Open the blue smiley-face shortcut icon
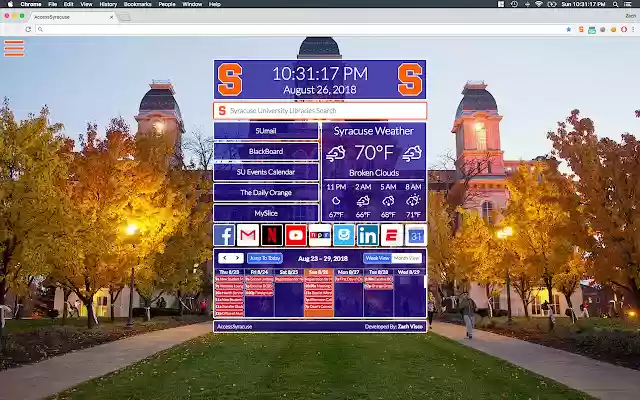The height and width of the screenshot is (400, 640). point(344,235)
